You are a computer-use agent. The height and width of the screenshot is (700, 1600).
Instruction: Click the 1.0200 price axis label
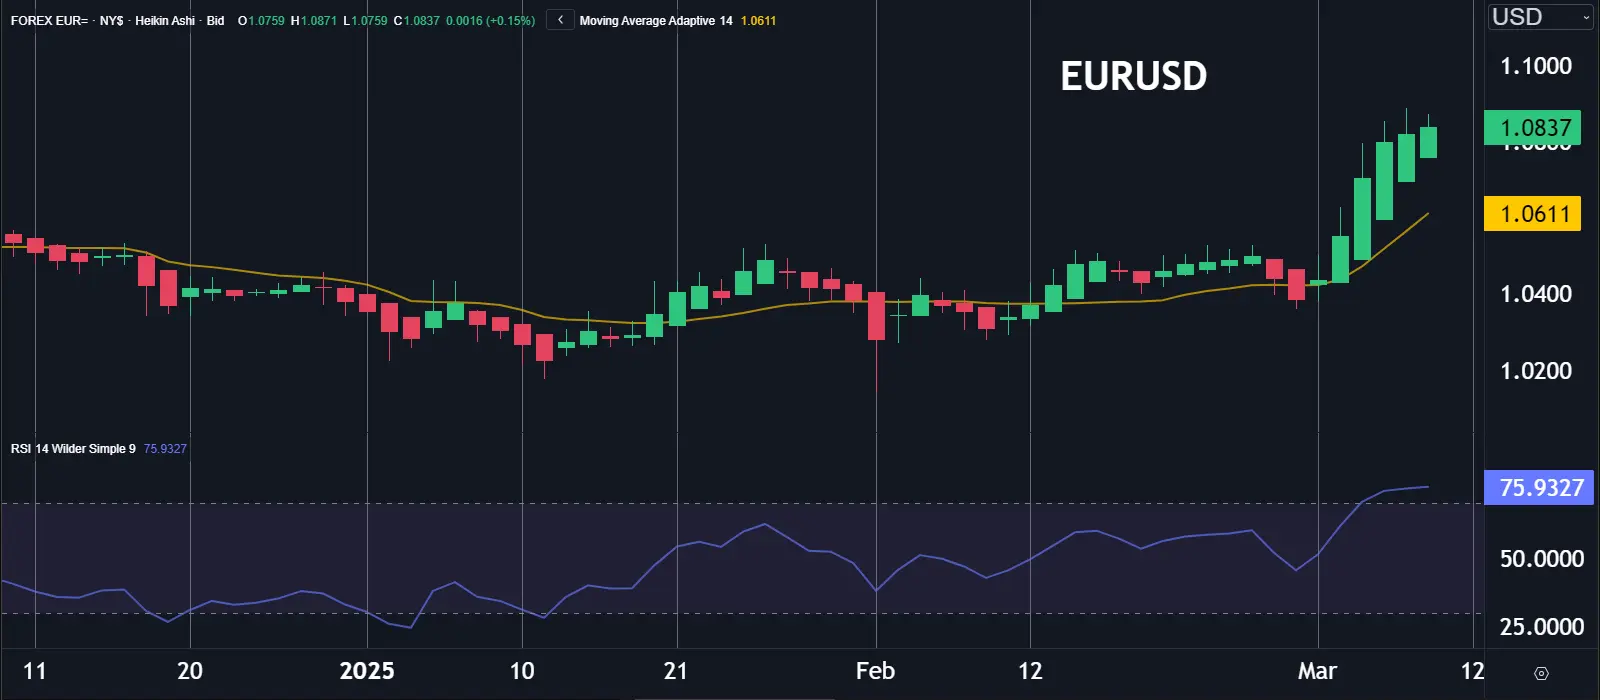1536,371
